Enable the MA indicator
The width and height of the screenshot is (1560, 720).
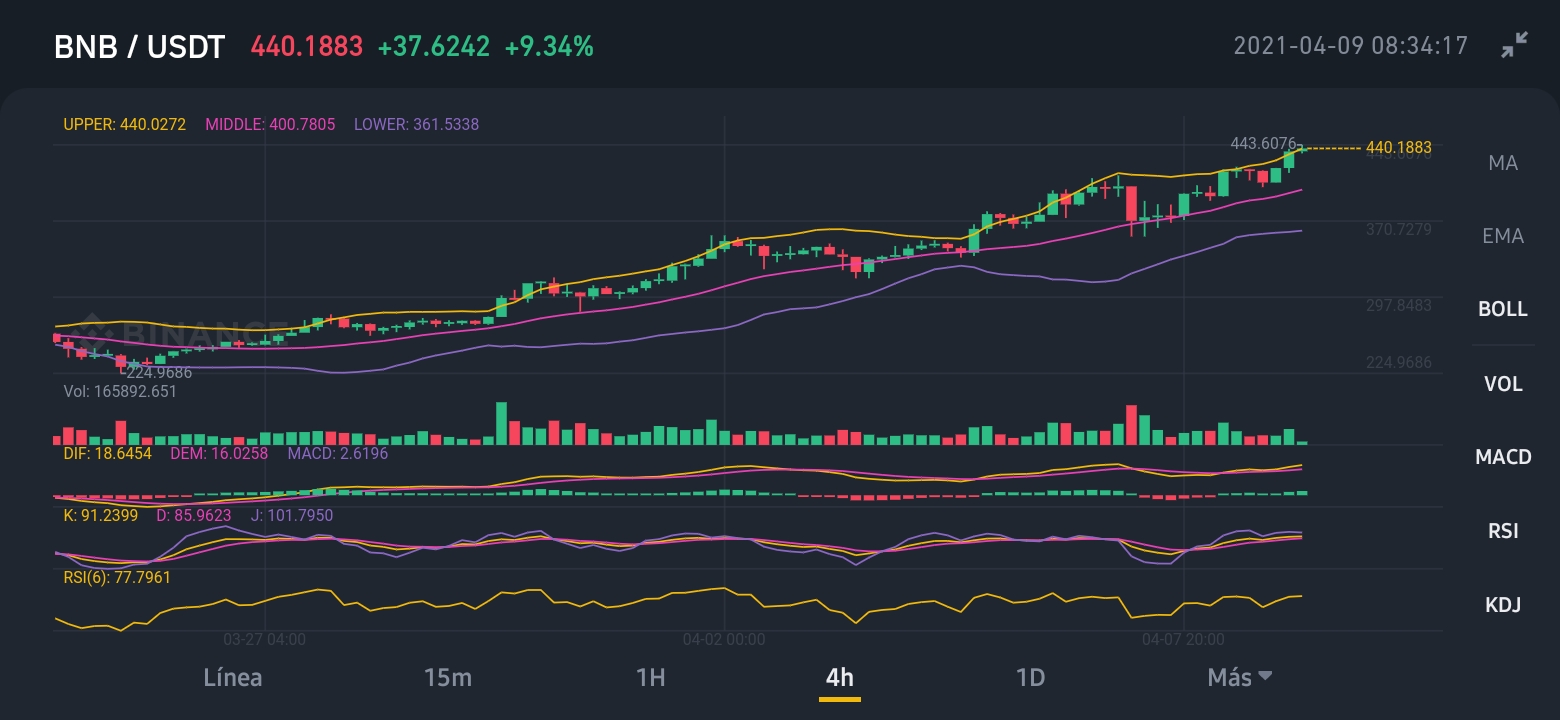(x=1503, y=162)
